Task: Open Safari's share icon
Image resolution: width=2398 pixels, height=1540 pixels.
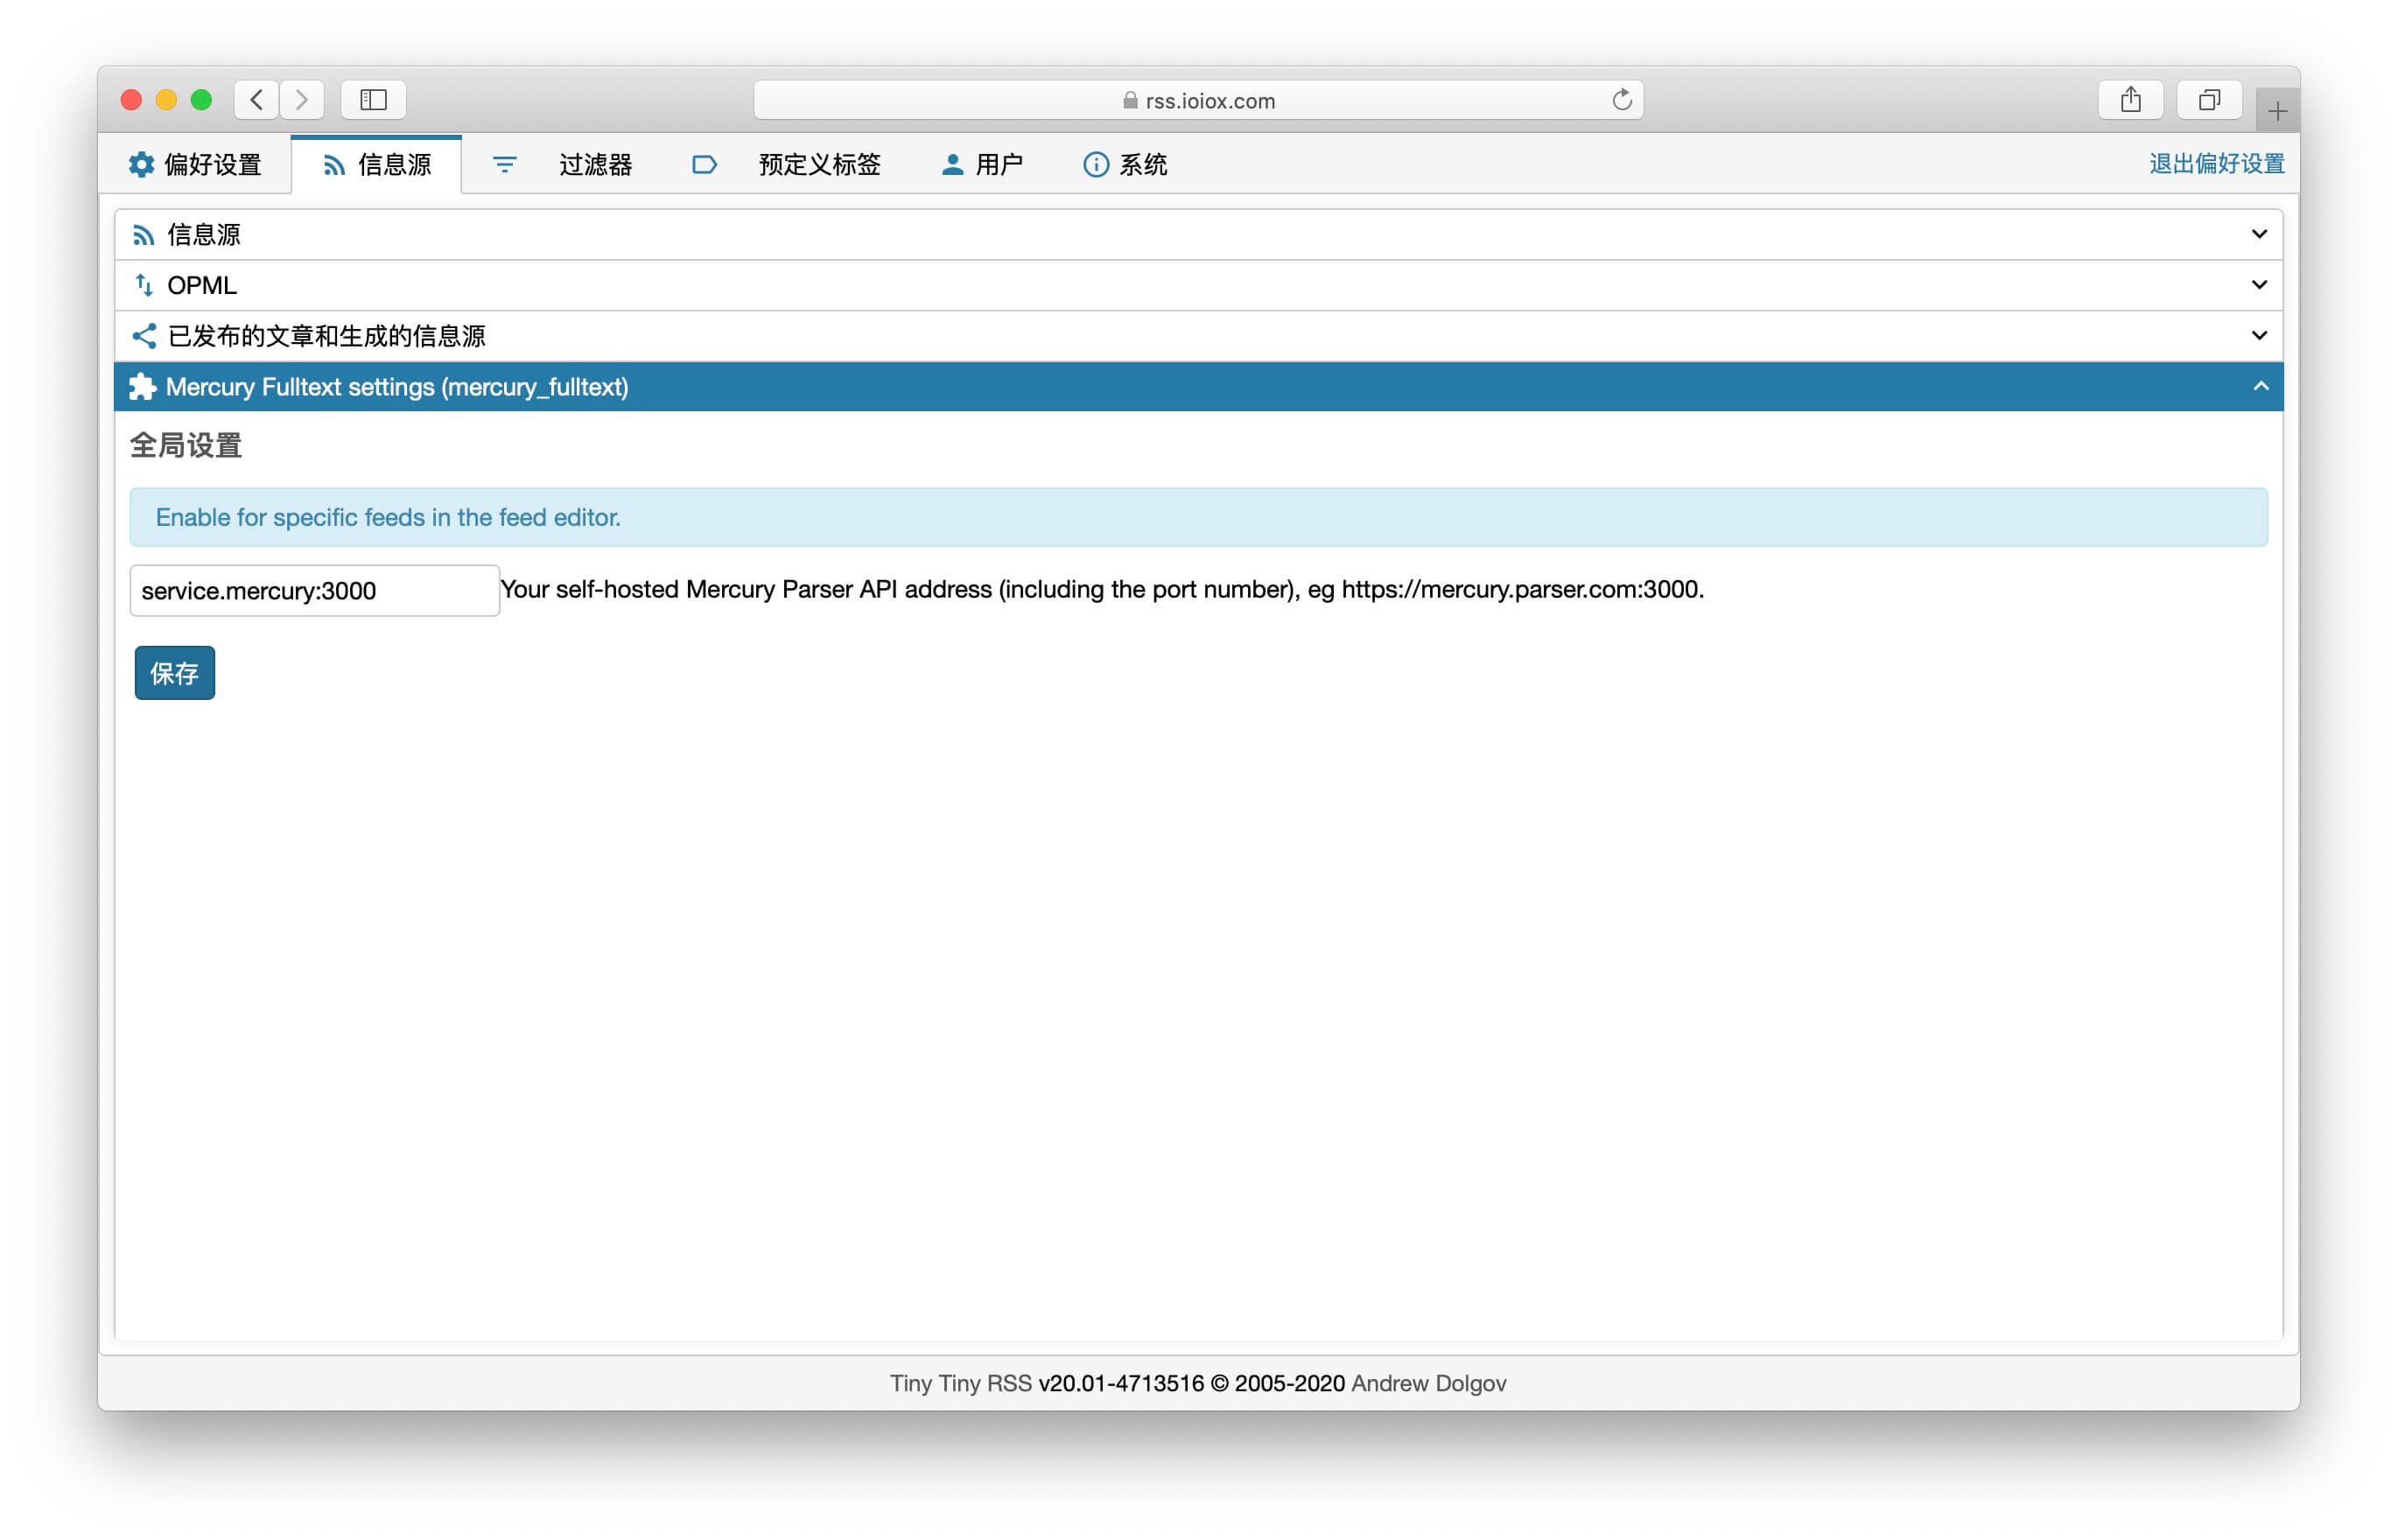Action: click(x=2130, y=100)
